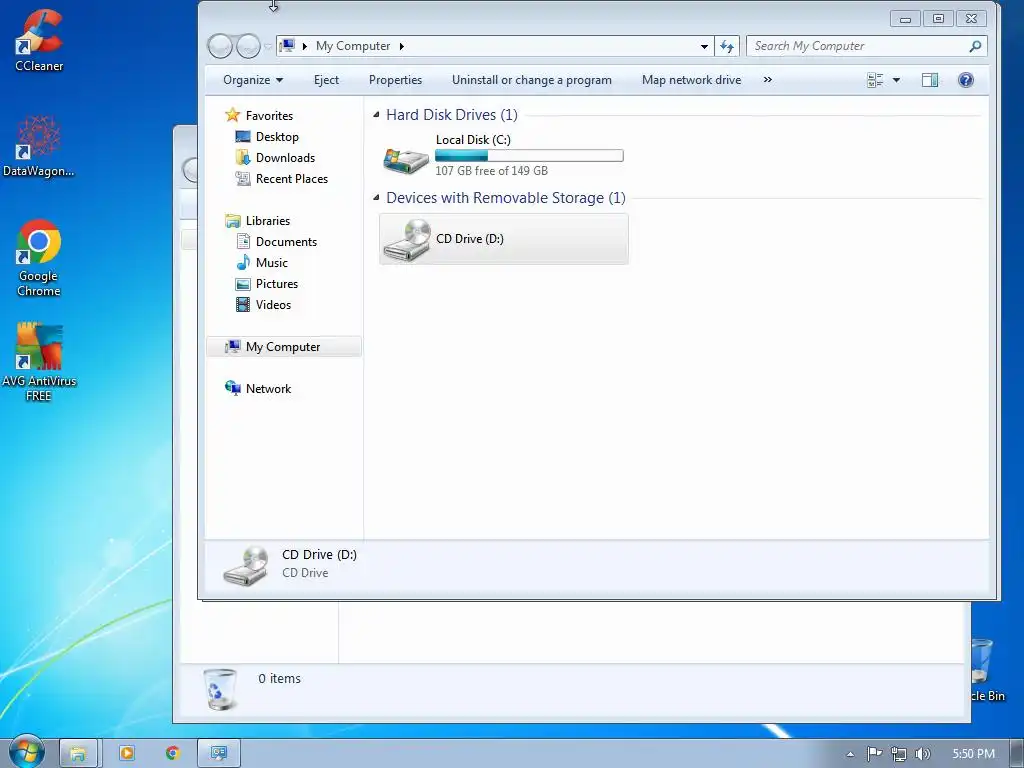Select Favorites in the navigation pane
1024x768 pixels.
(x=269, y=116)
